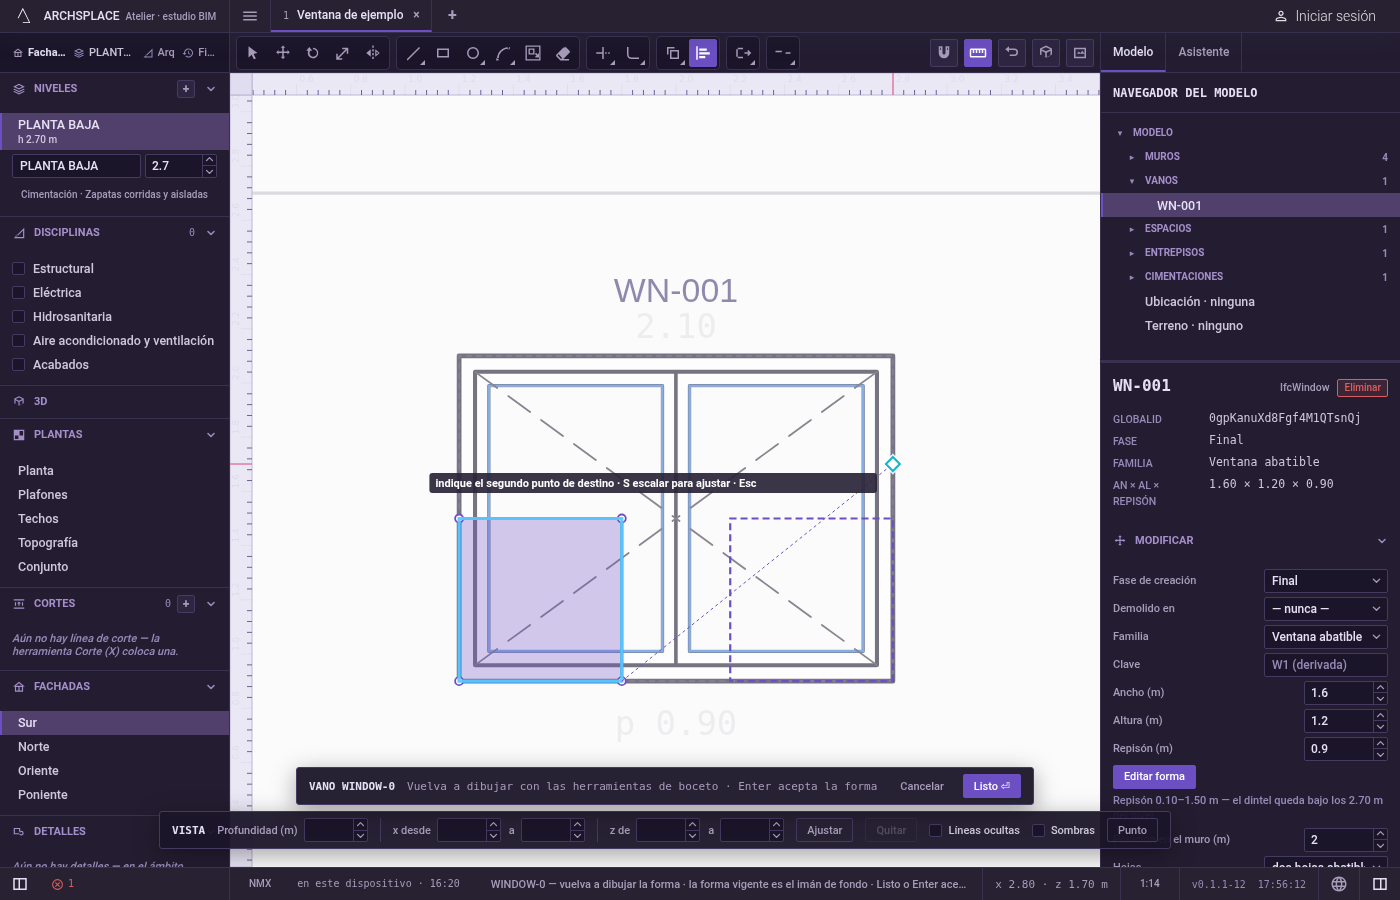Select the Align left tool
1400x900 pixels.
(x=703, y=53)
